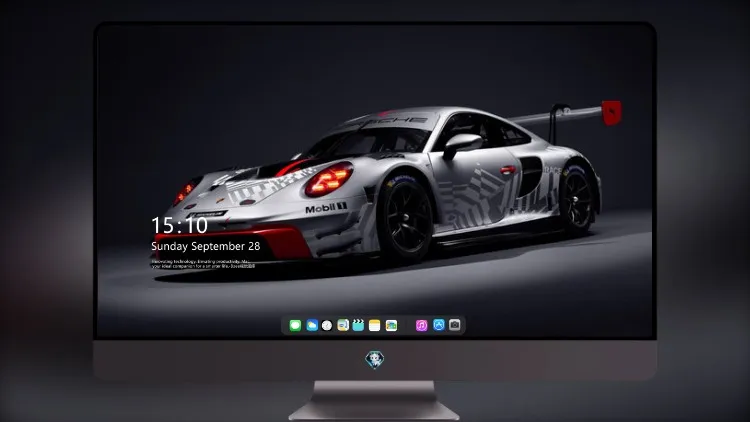Open the Photos gallery app in dock
This screenshot has height=422, width=750.
click(391, 325)
